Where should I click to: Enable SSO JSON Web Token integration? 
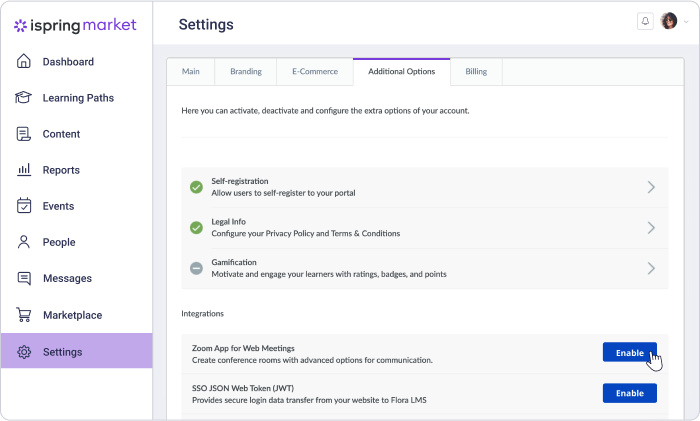[629, 393]
